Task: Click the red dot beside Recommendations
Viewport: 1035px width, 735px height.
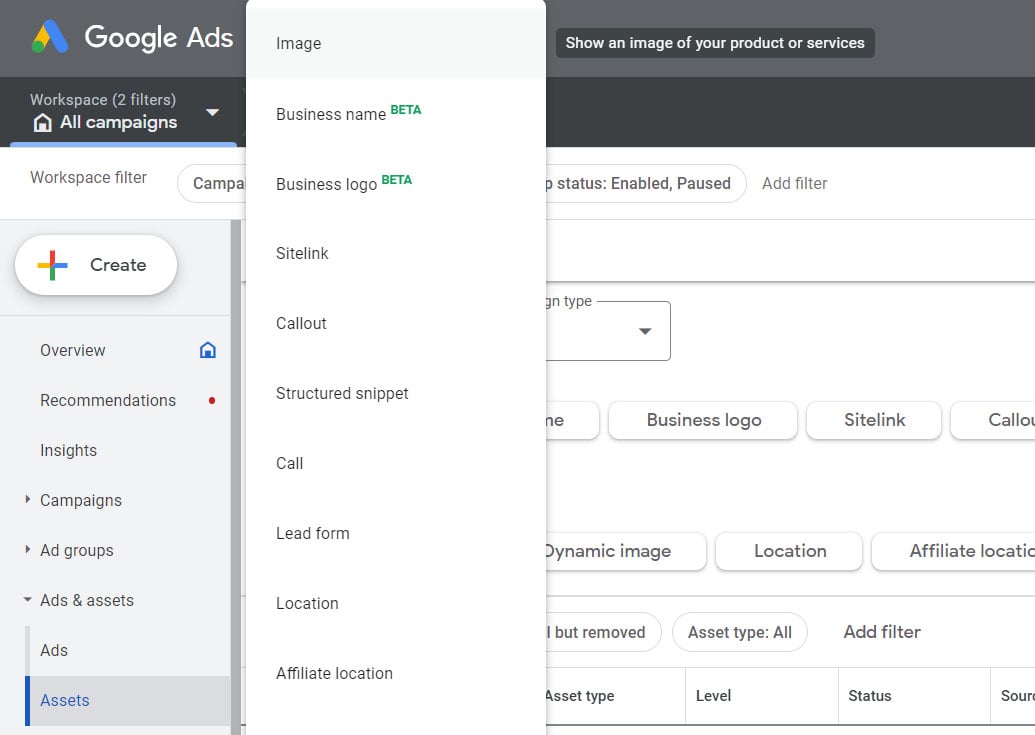Action: (x=212, y=401)
